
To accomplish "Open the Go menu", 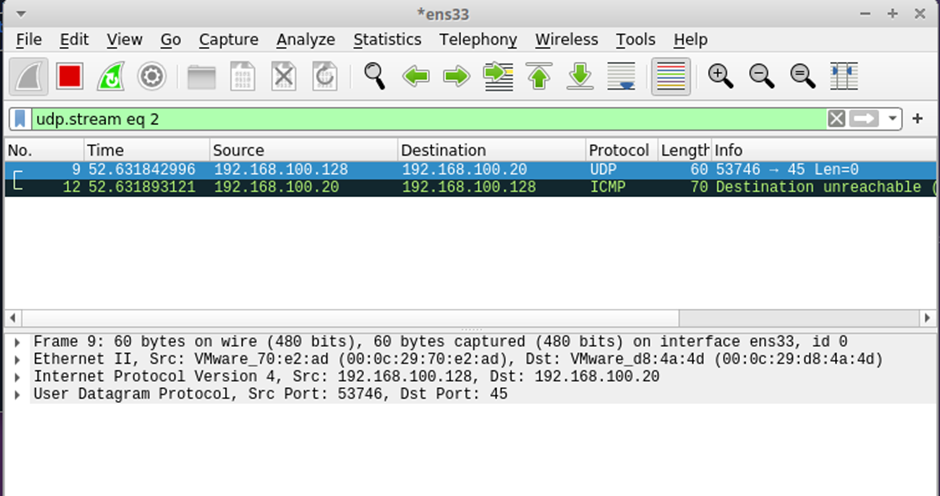I will coord(170,40).
